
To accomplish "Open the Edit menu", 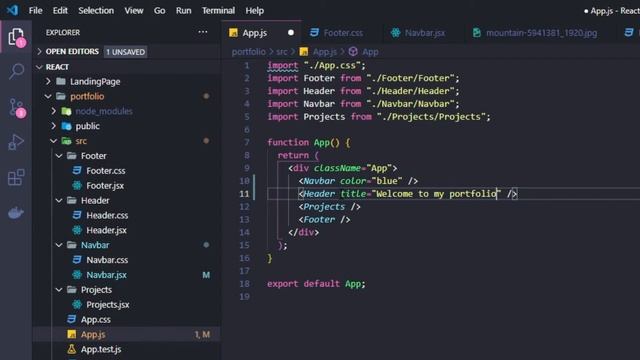I will [x=60, y=11].
